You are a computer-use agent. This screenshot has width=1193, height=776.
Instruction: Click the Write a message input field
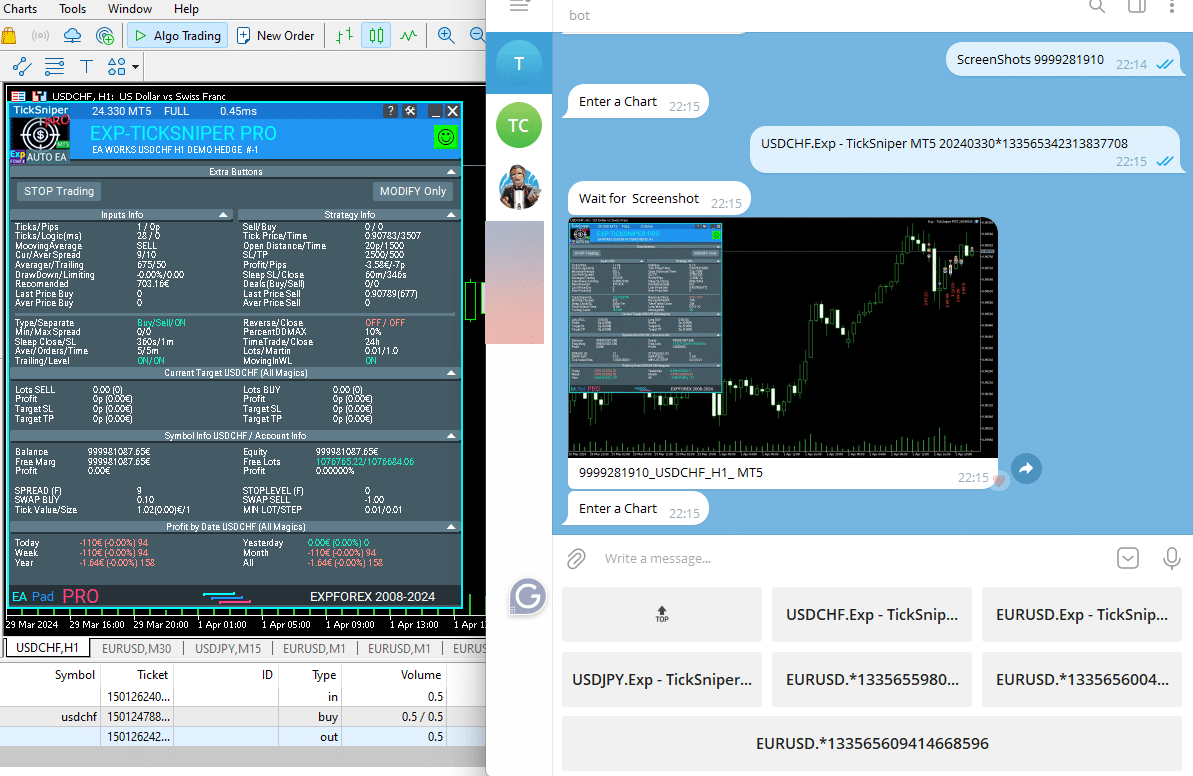tap(850, 558)
